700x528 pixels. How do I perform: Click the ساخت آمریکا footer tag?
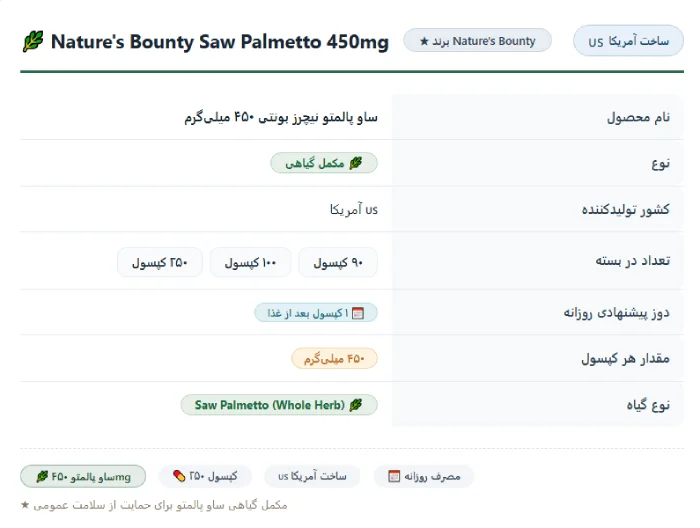click(312, 476)
